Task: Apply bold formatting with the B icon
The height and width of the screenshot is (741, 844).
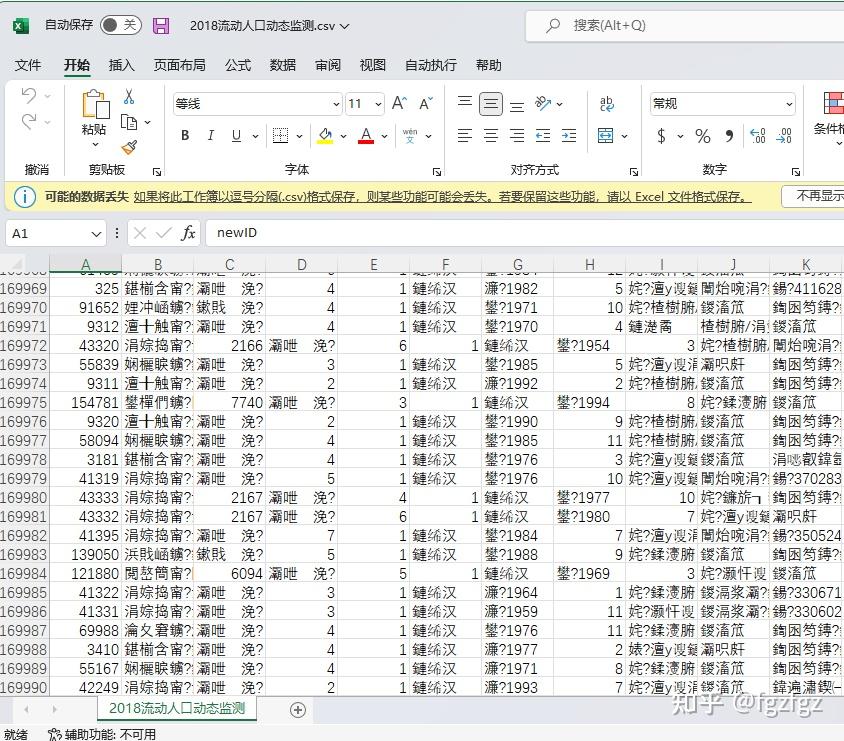Action: coord(187,134)
